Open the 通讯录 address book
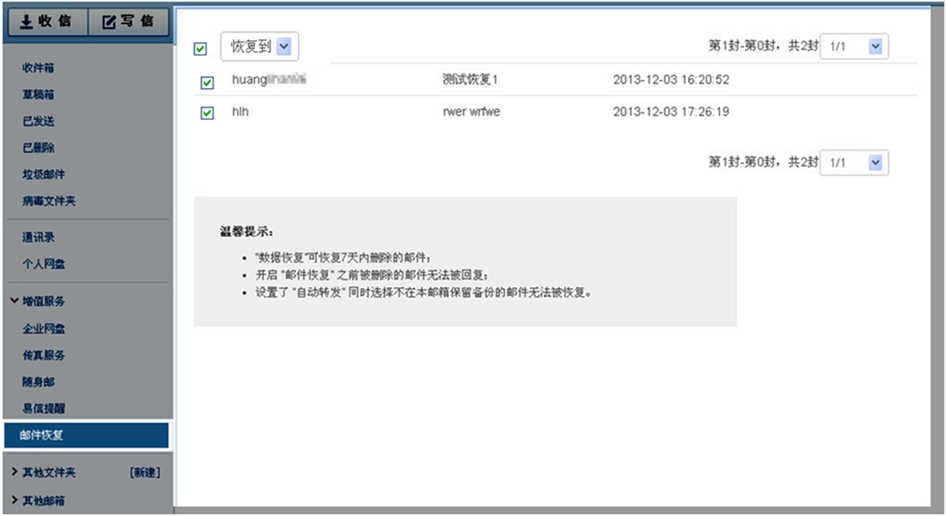 (x=38, y=238)
